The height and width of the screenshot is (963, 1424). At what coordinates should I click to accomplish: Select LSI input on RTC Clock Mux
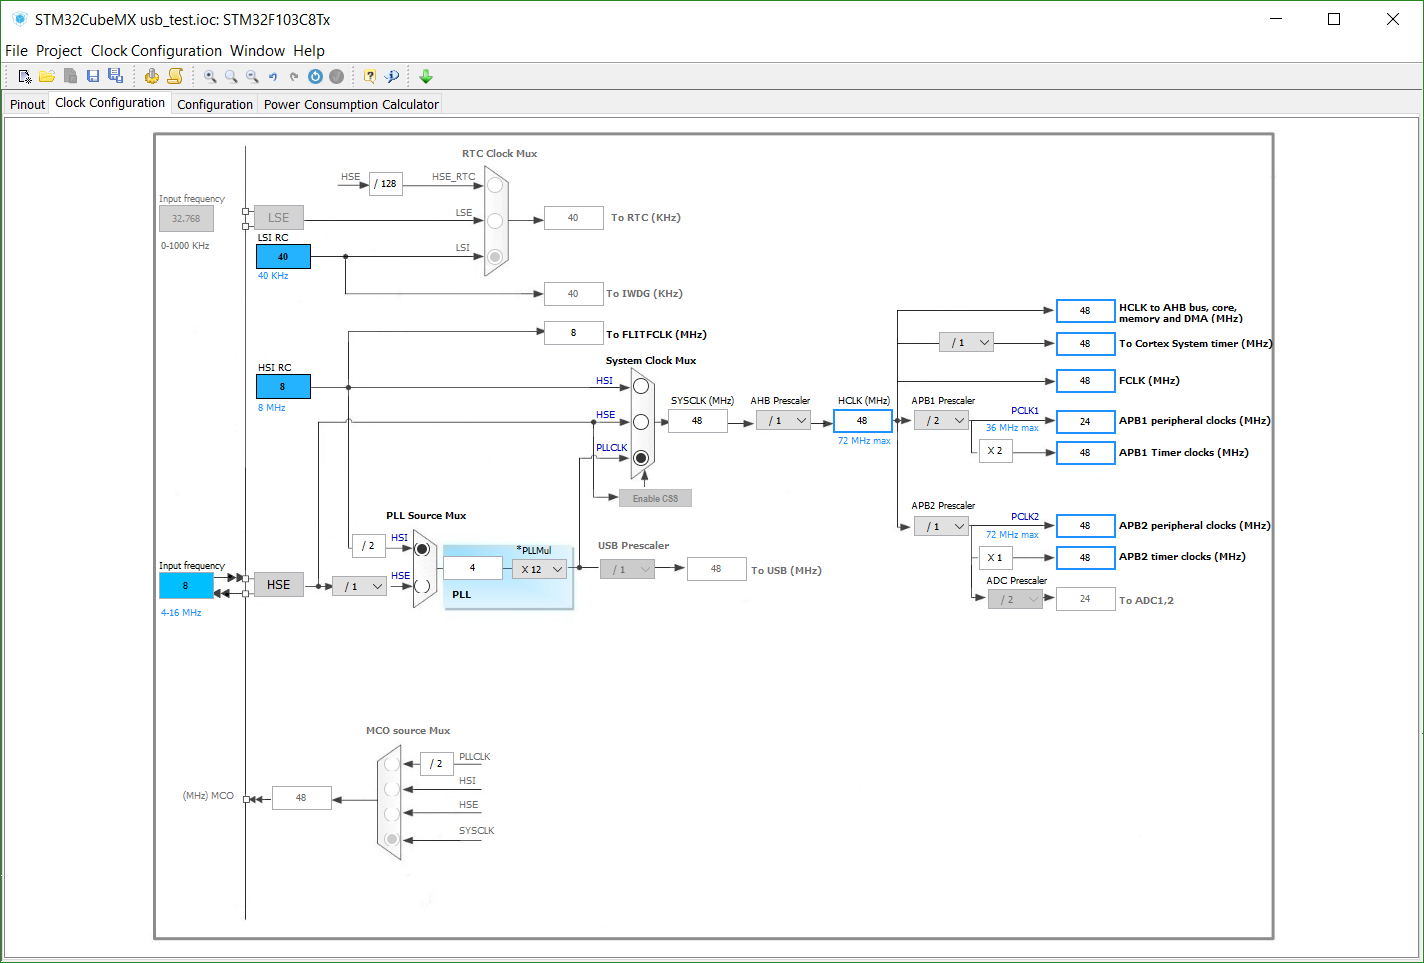495,257
